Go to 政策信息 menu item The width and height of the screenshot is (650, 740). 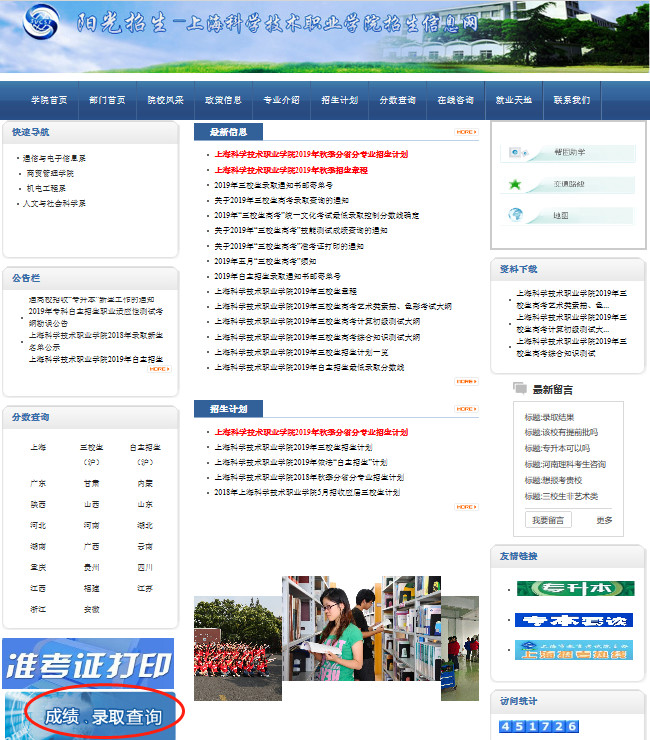[223, 100]
